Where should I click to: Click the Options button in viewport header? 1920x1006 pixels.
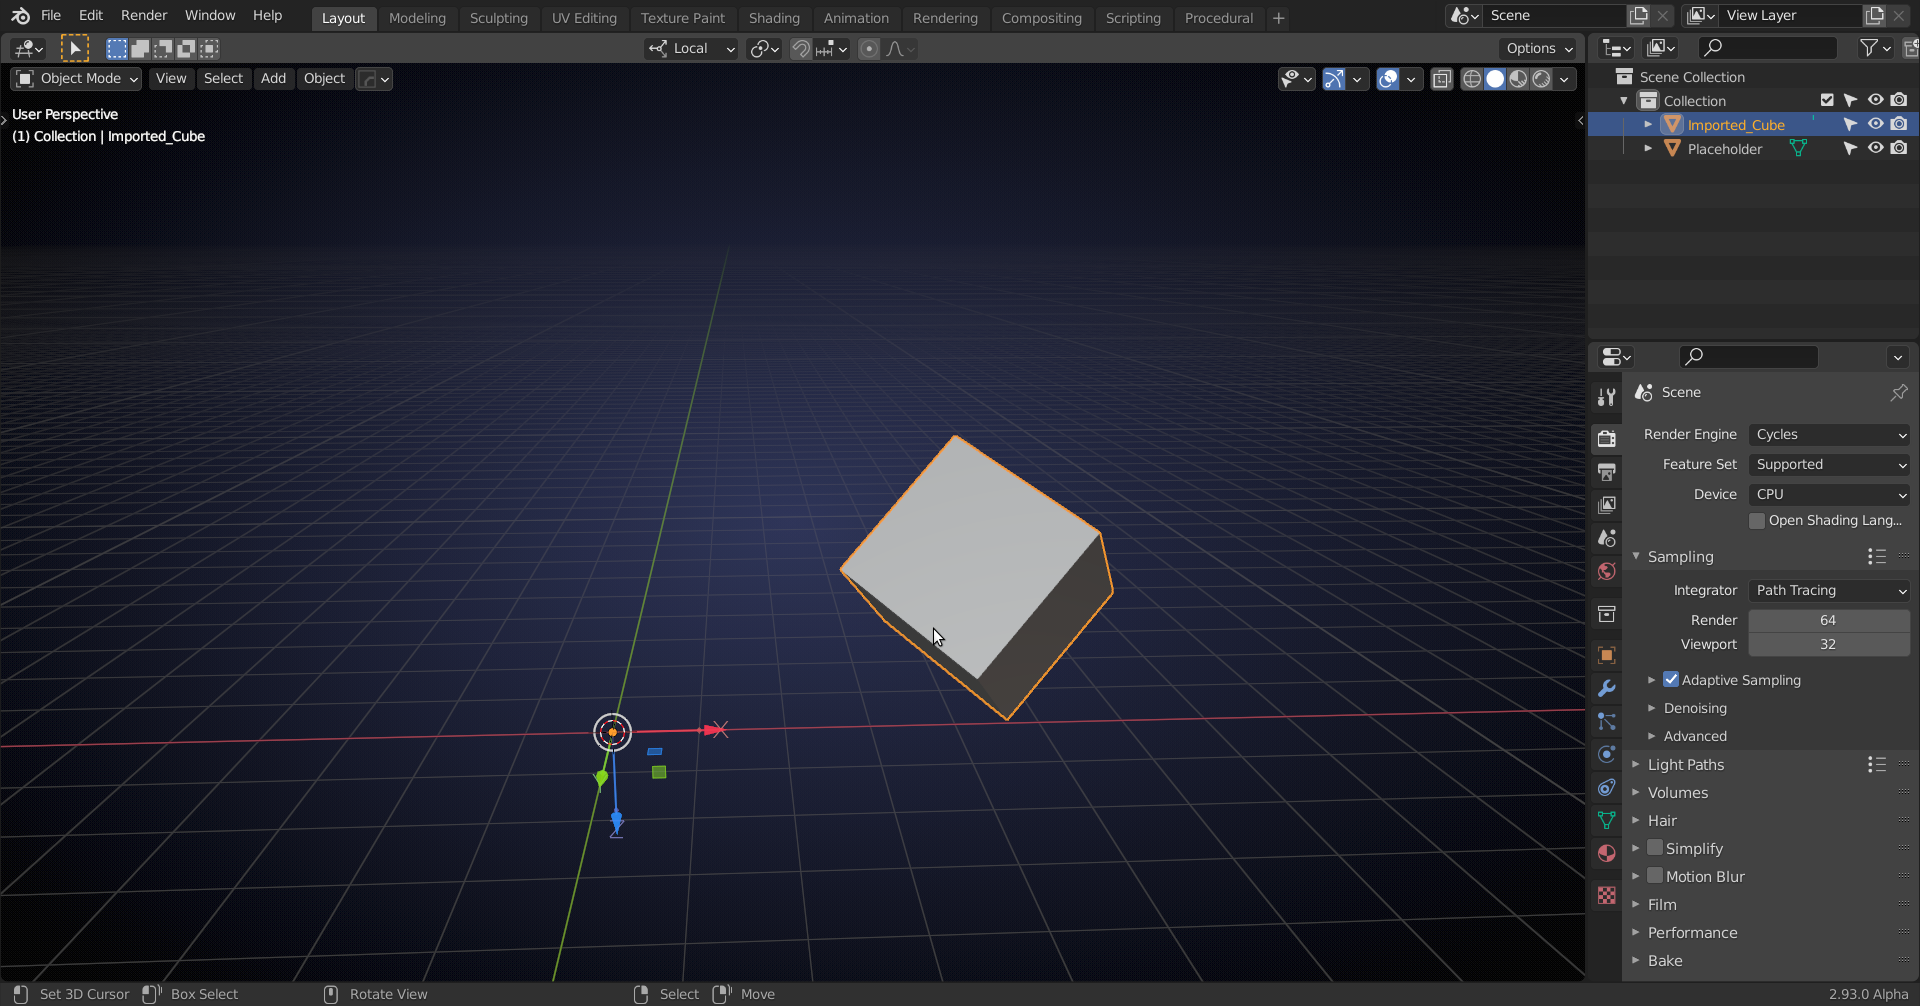pyautogui.click(x=1538, y=48)
